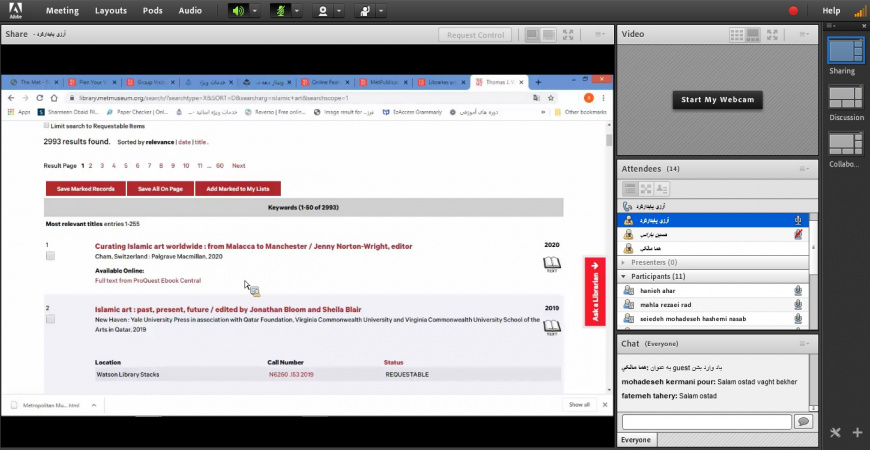This screenshot has height=450, width=870.
Task: Open the Discussion layout
Action: coord(846,97)
